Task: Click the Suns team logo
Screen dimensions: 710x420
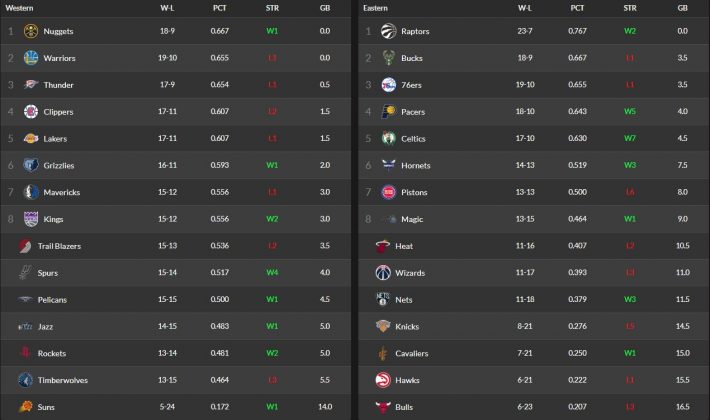Action: 25,407
